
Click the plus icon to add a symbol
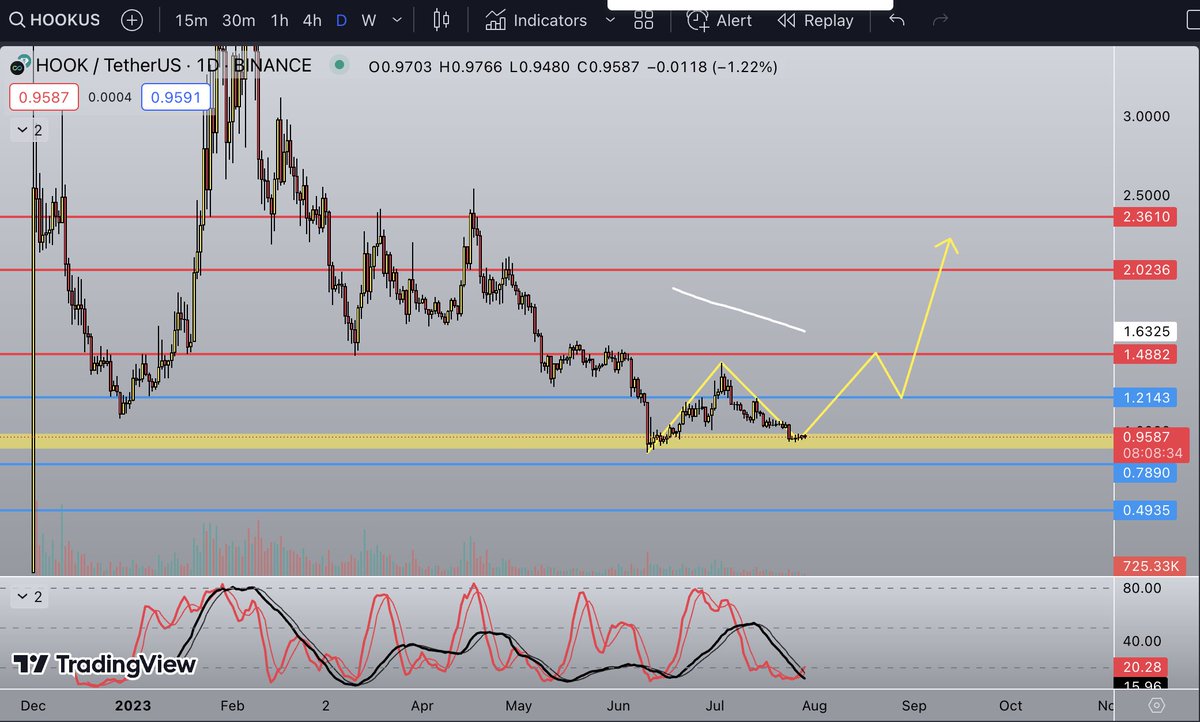click(131, 20)
